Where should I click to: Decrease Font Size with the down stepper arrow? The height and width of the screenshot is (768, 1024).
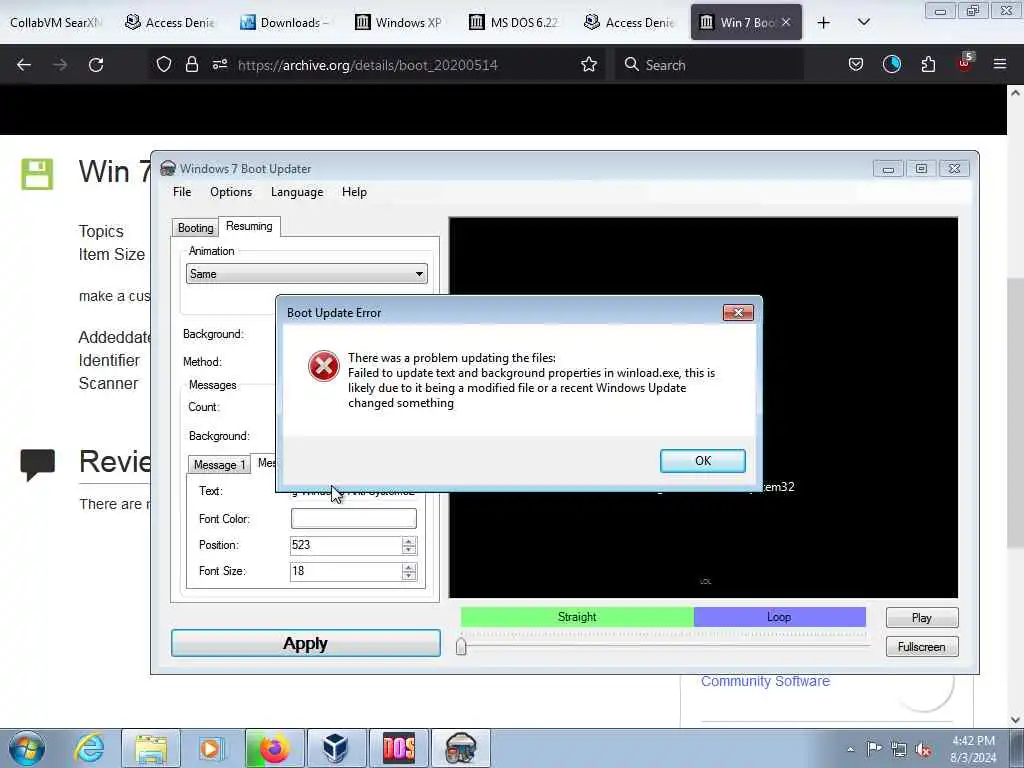tap(409, 576)
